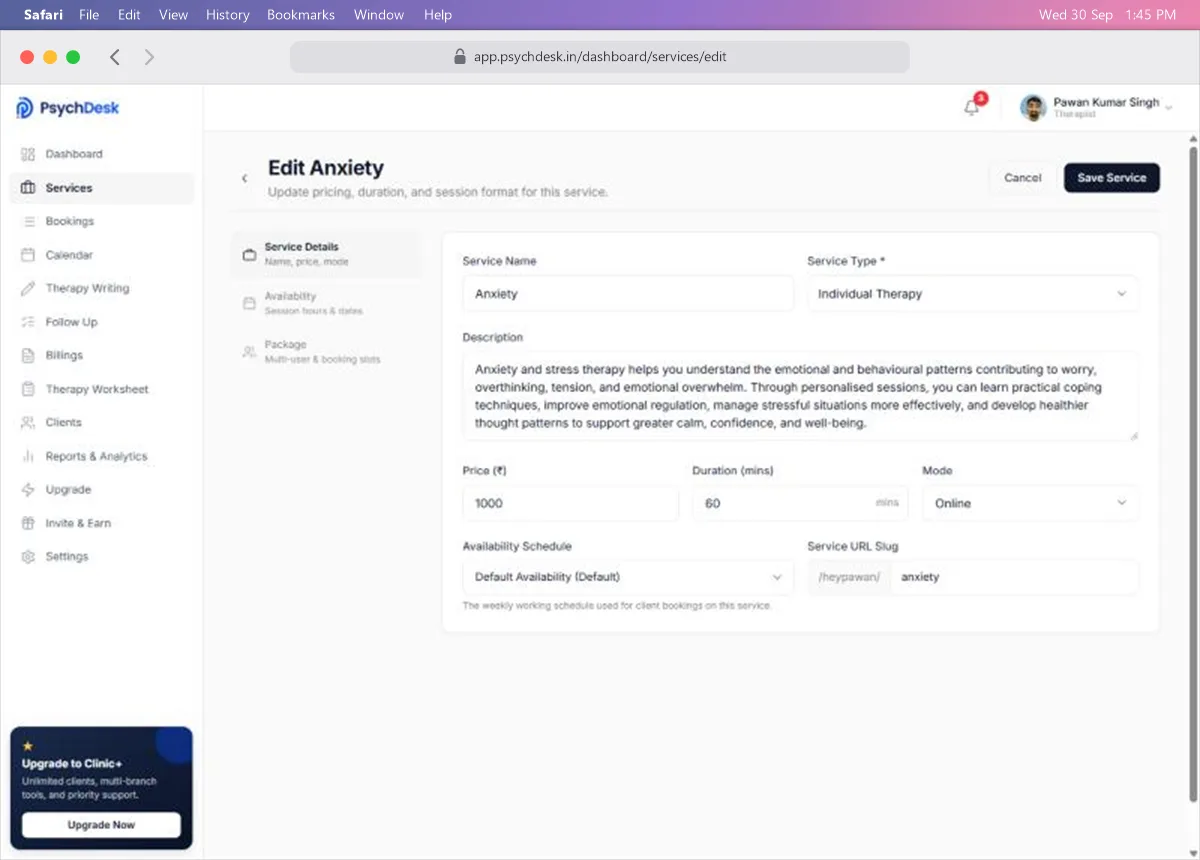This screenshot has height=860, width=1200.
Task: Click the Upgrade Now button
Action: click(101, 825)
